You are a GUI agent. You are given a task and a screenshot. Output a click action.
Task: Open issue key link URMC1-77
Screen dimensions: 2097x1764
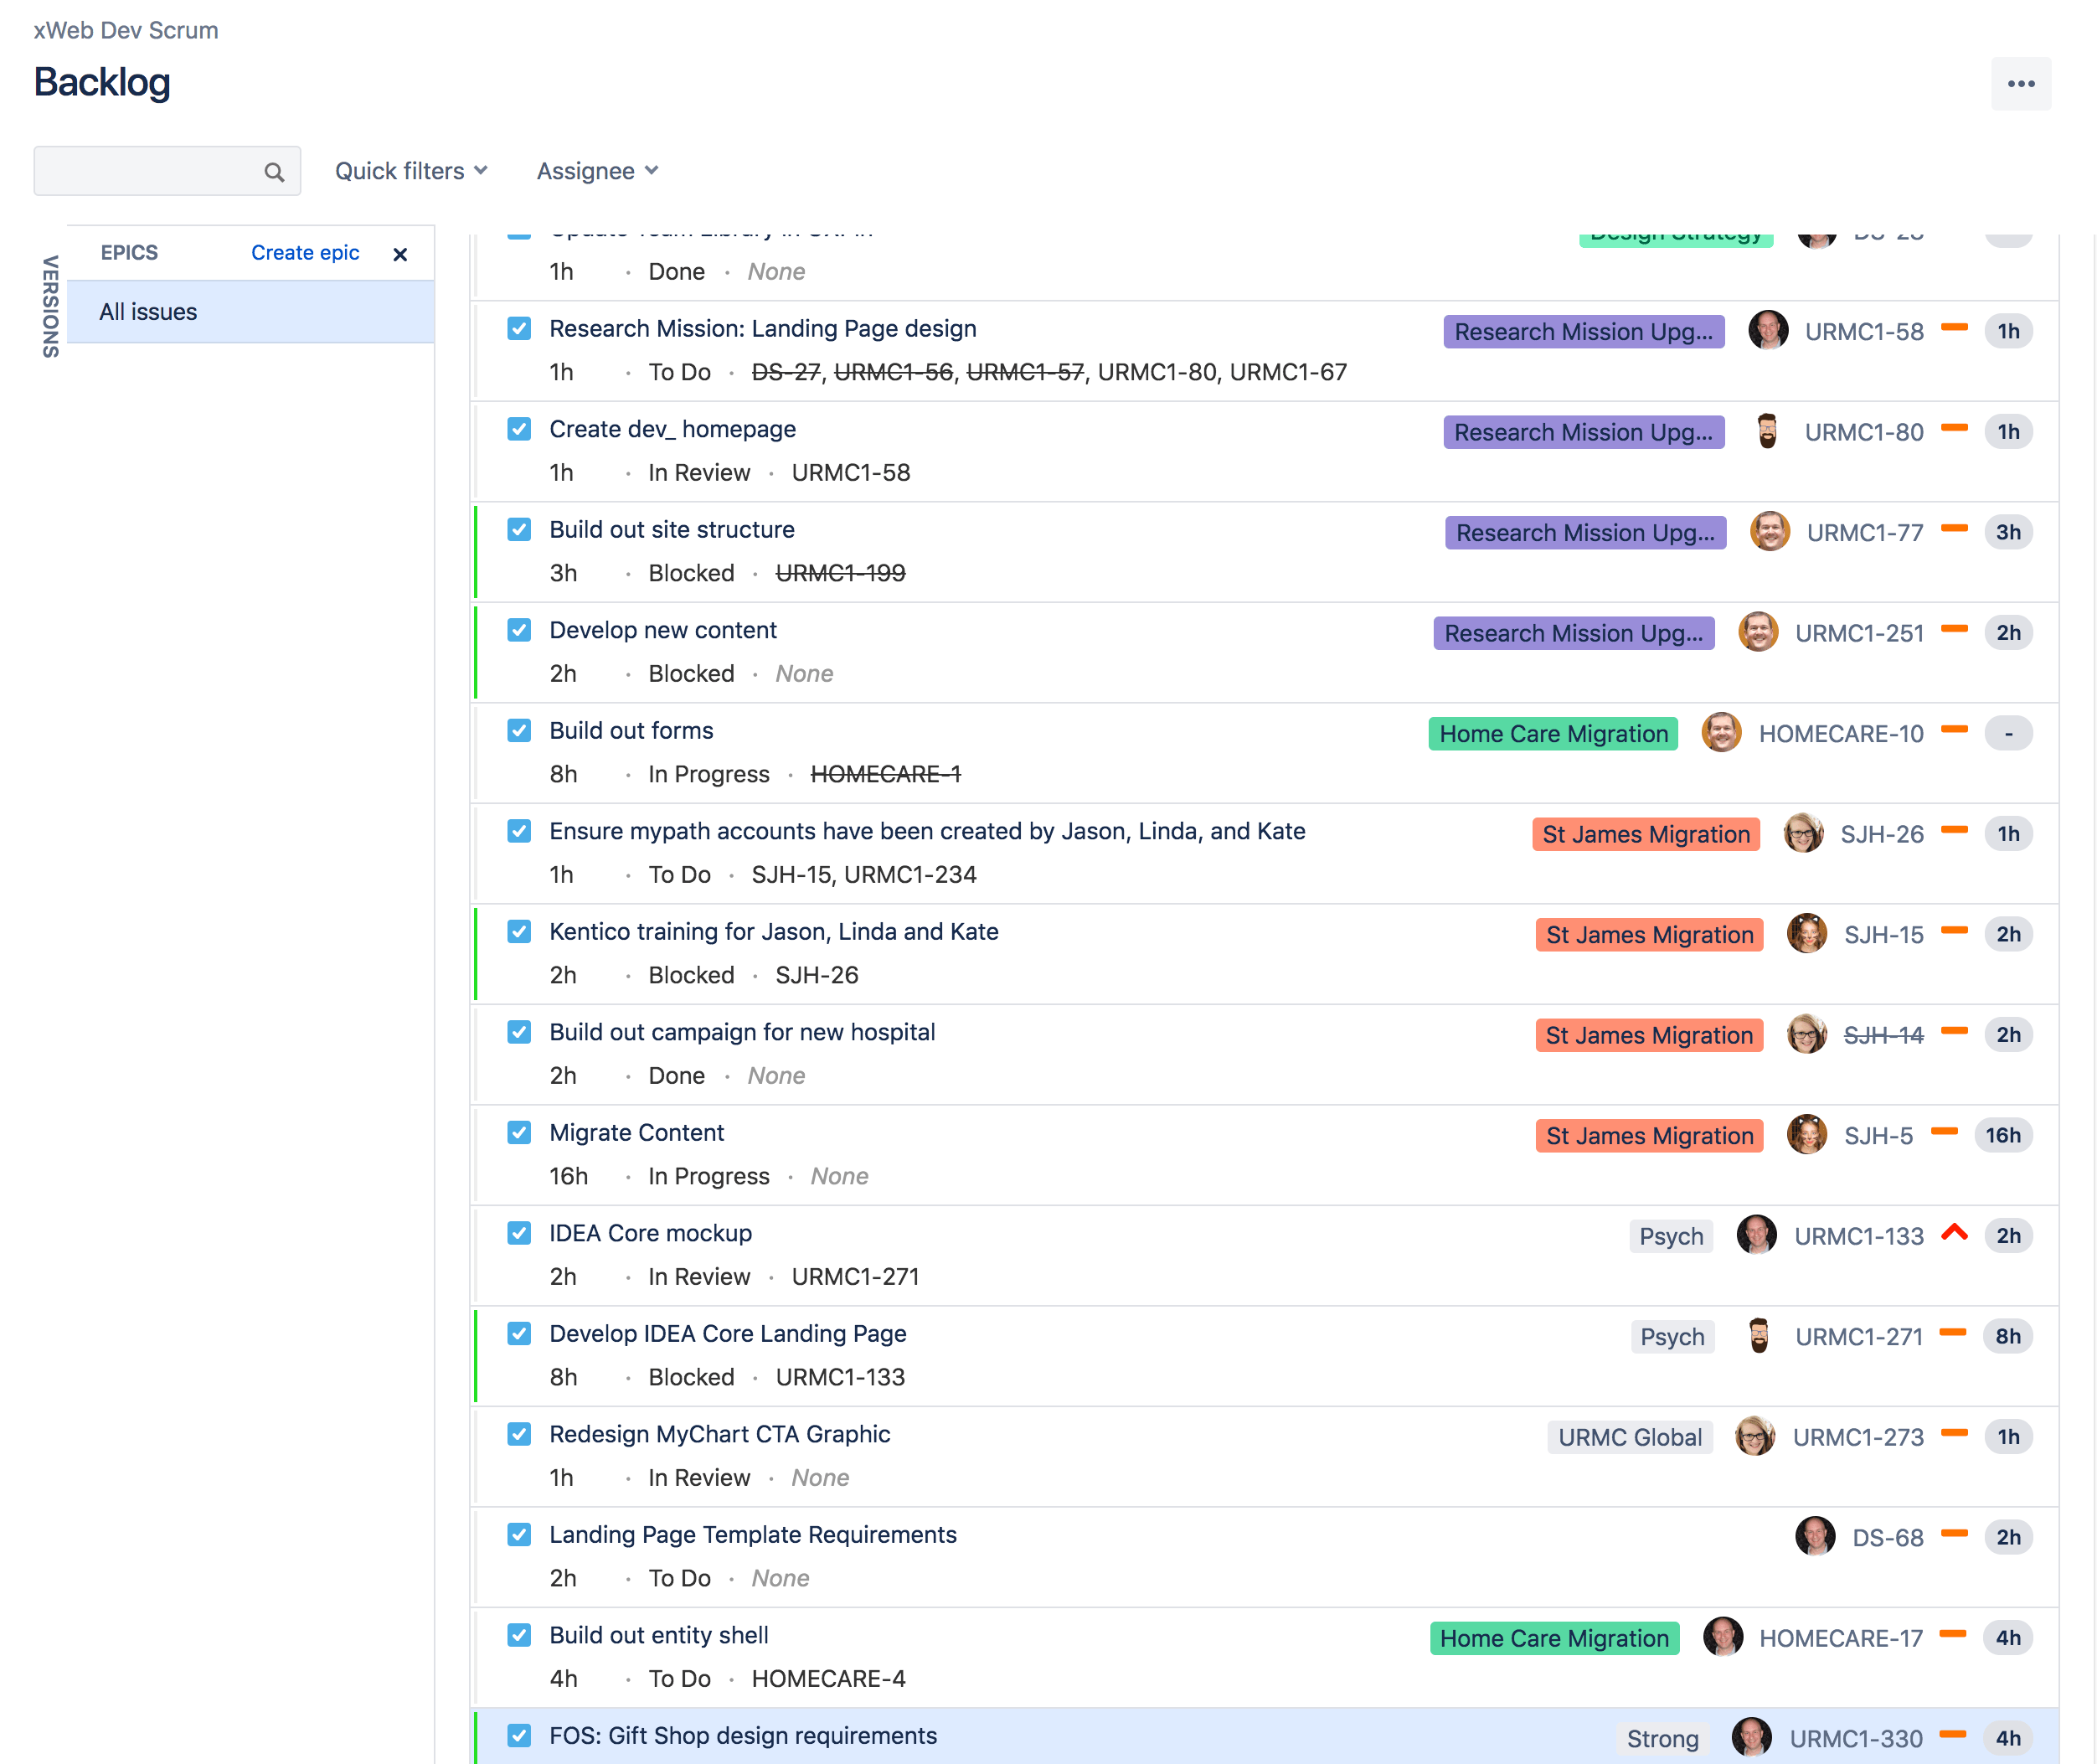(x=1864, y=532)
